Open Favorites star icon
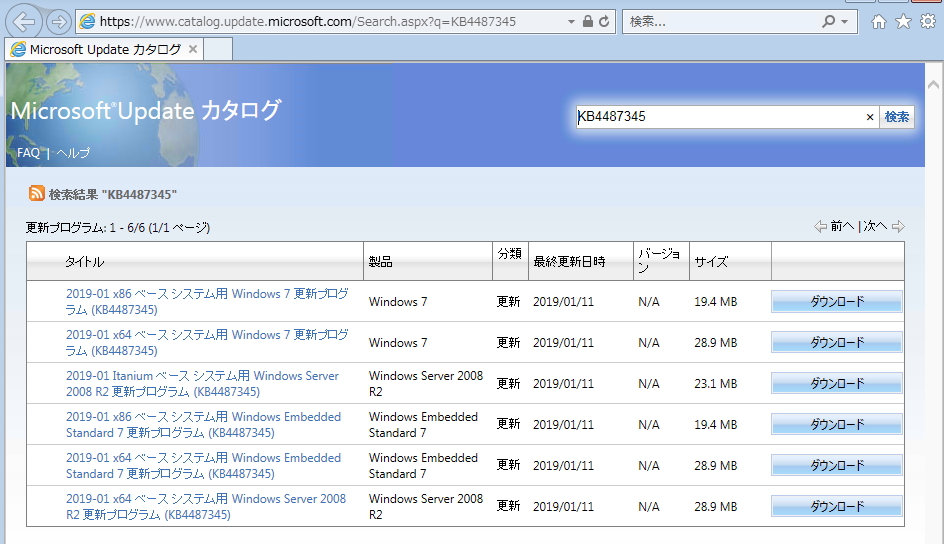Image resolution: width=944 pixels, height=544 pixels. click(903, 22)
